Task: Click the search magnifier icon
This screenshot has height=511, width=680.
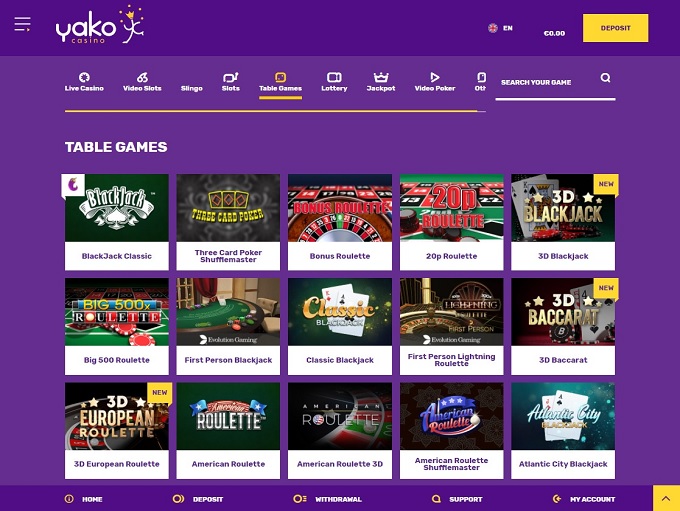Action: coord(605,78)
